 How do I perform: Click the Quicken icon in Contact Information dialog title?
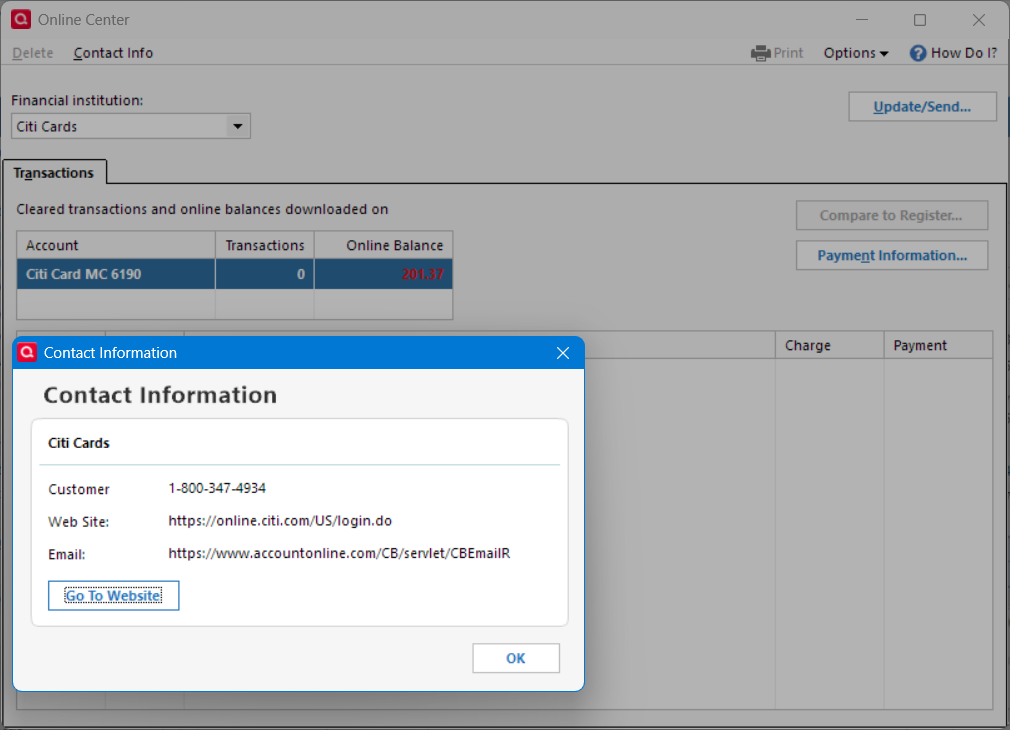tap(27, 352)
